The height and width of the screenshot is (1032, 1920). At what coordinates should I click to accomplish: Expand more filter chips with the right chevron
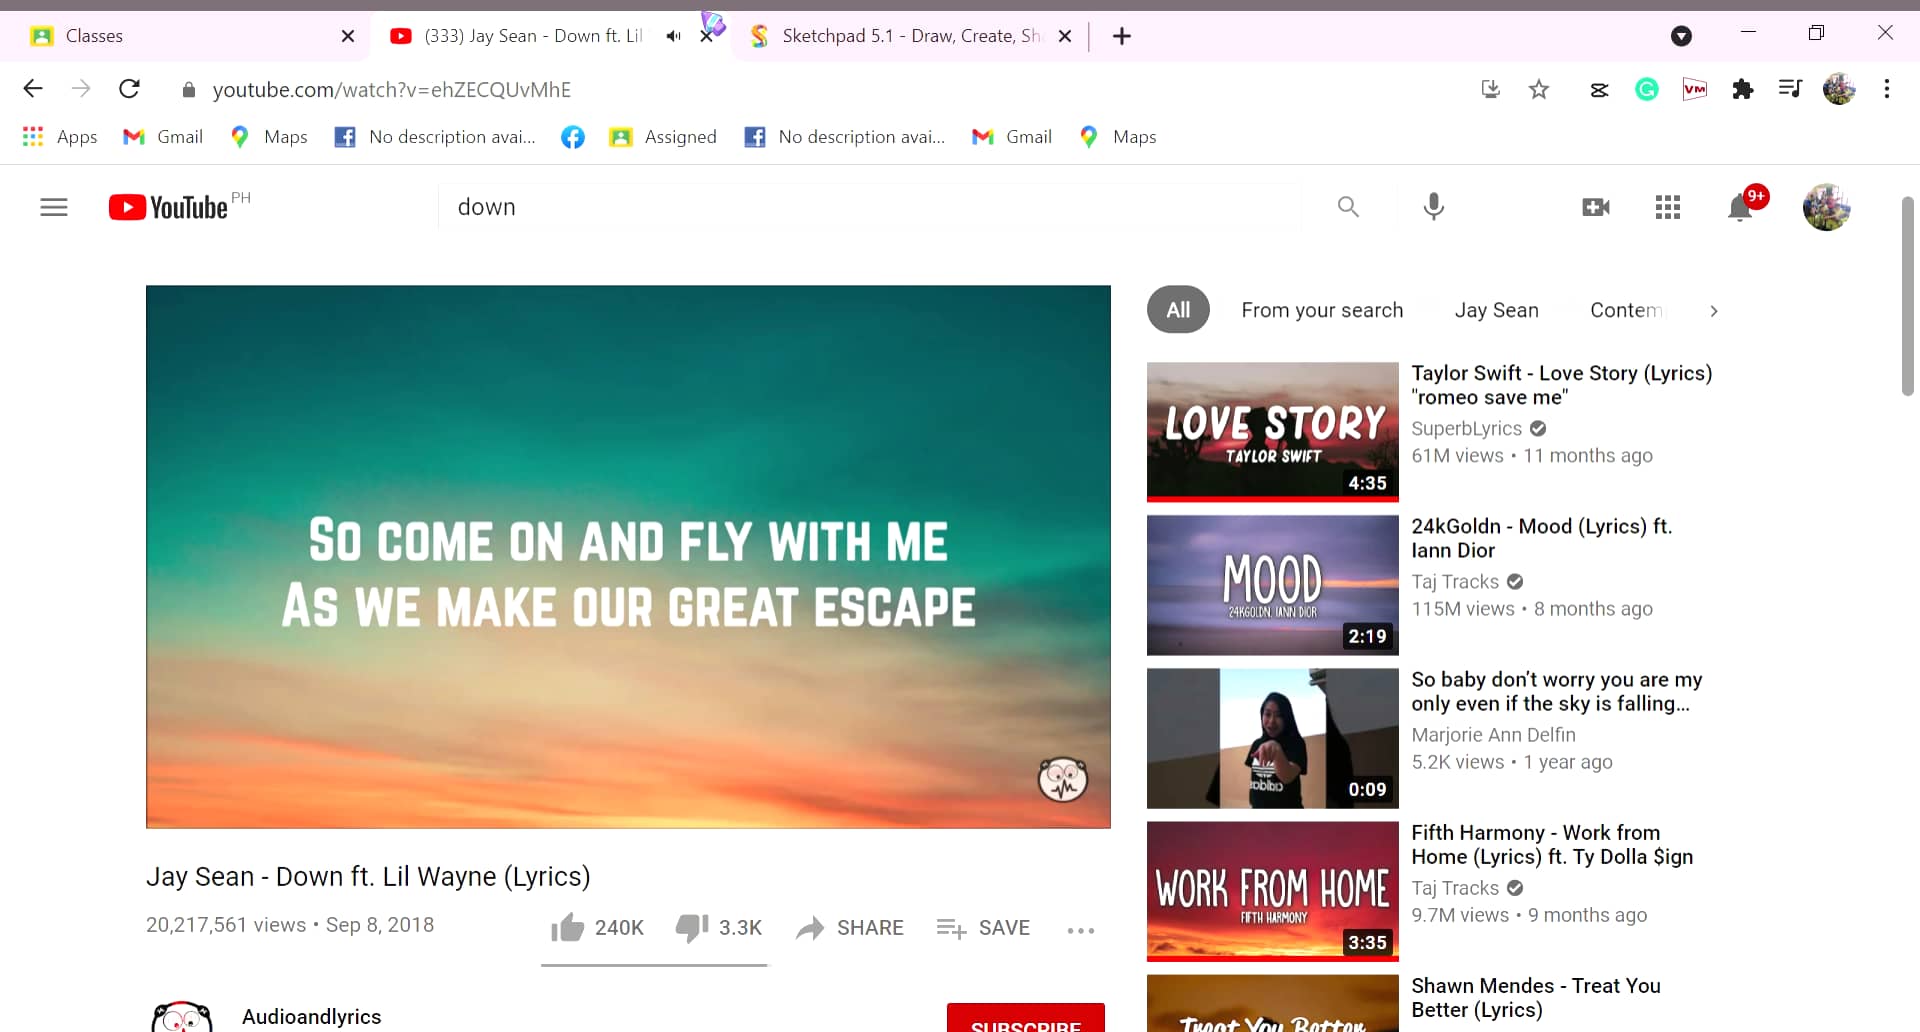pos(1713,311)
